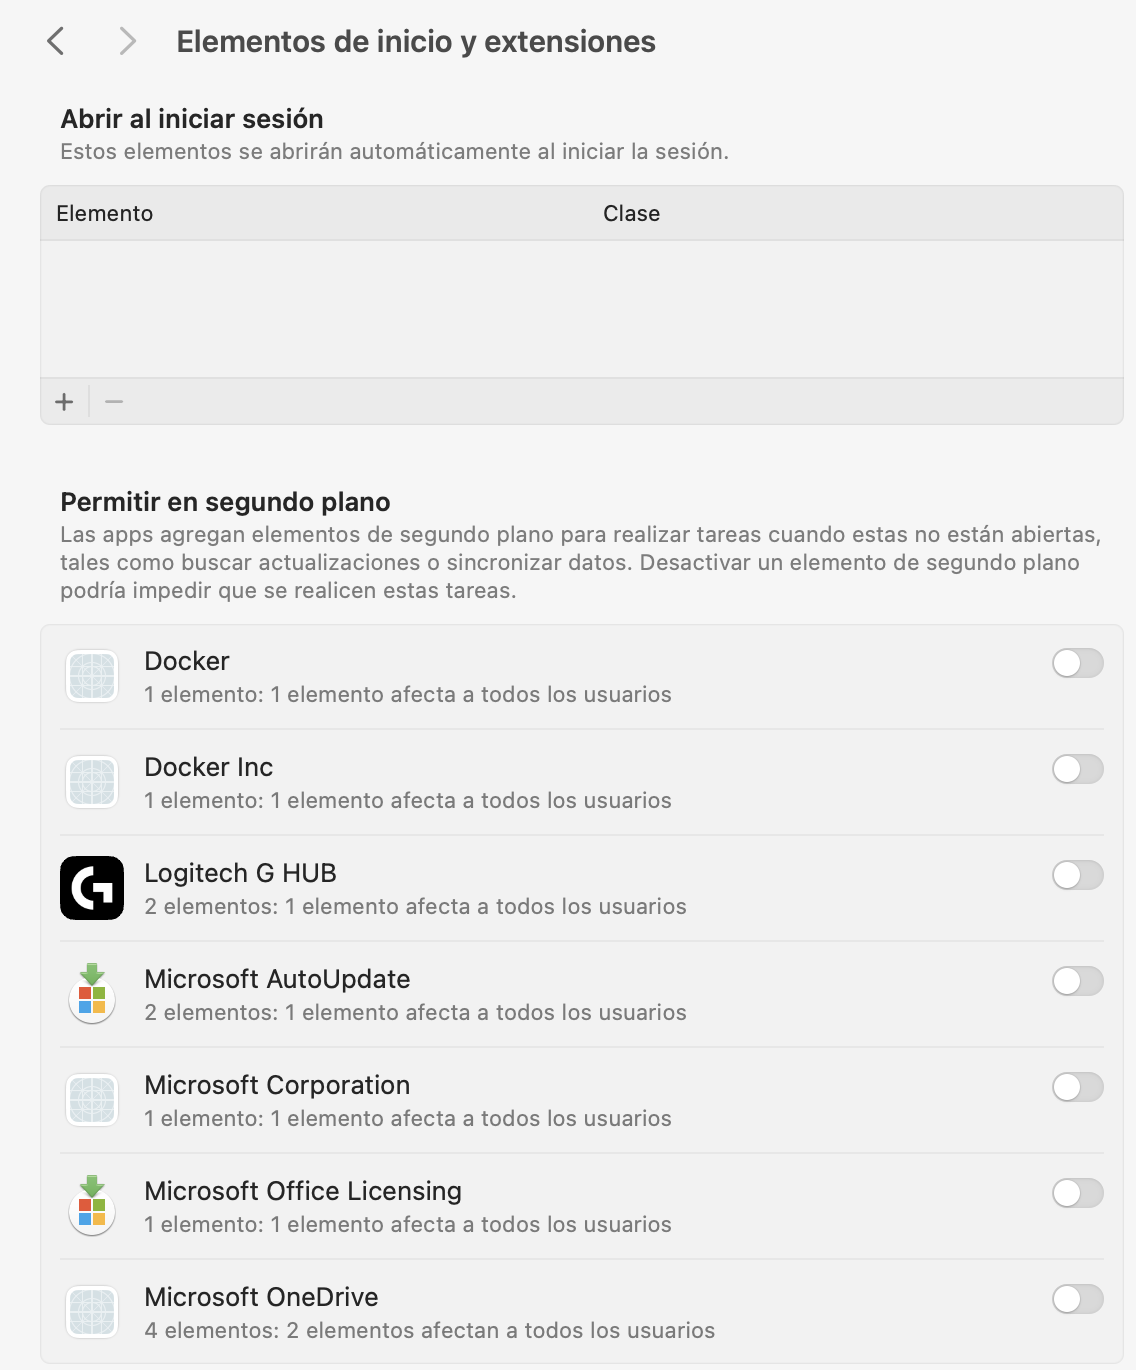Add a login item with plus button
This screenshot has height=1370, width=1136.
[65, 402]
